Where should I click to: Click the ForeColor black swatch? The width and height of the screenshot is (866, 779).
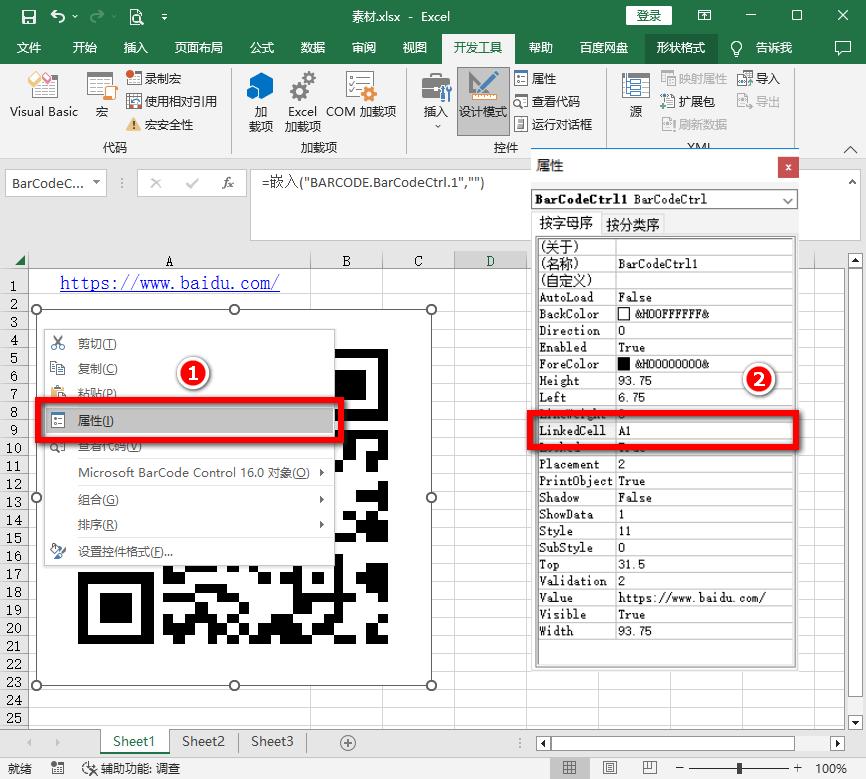tap(624, 364)
